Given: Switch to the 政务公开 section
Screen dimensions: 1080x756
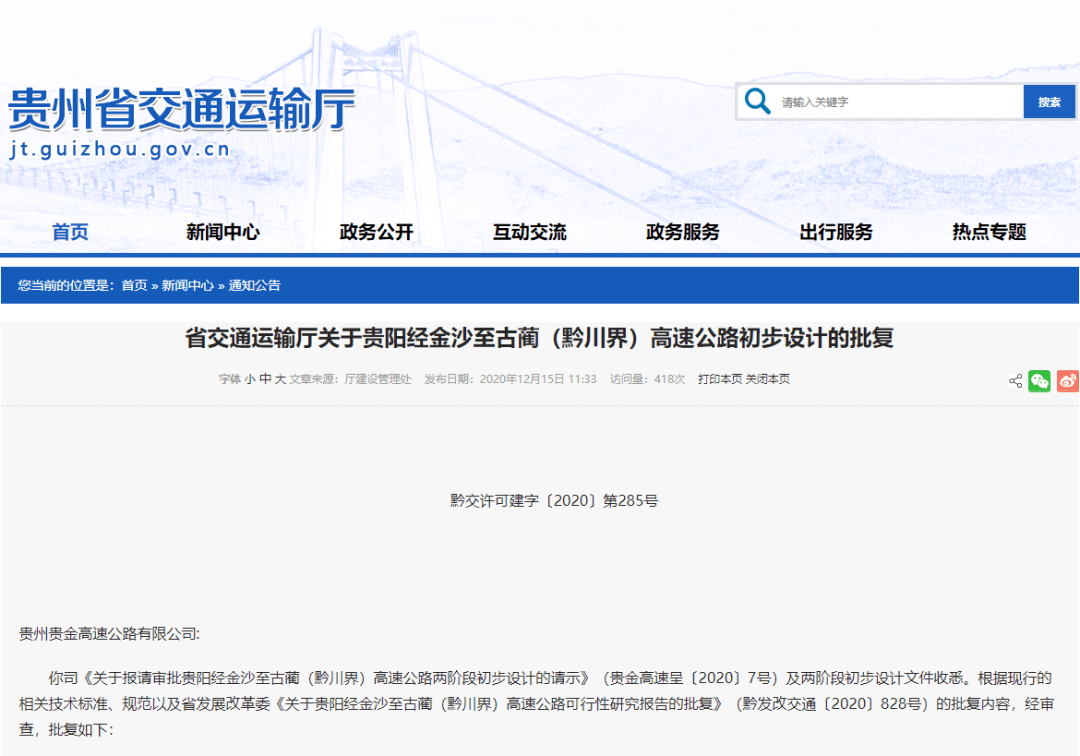Looking at the screenshot, I should 374,231.
